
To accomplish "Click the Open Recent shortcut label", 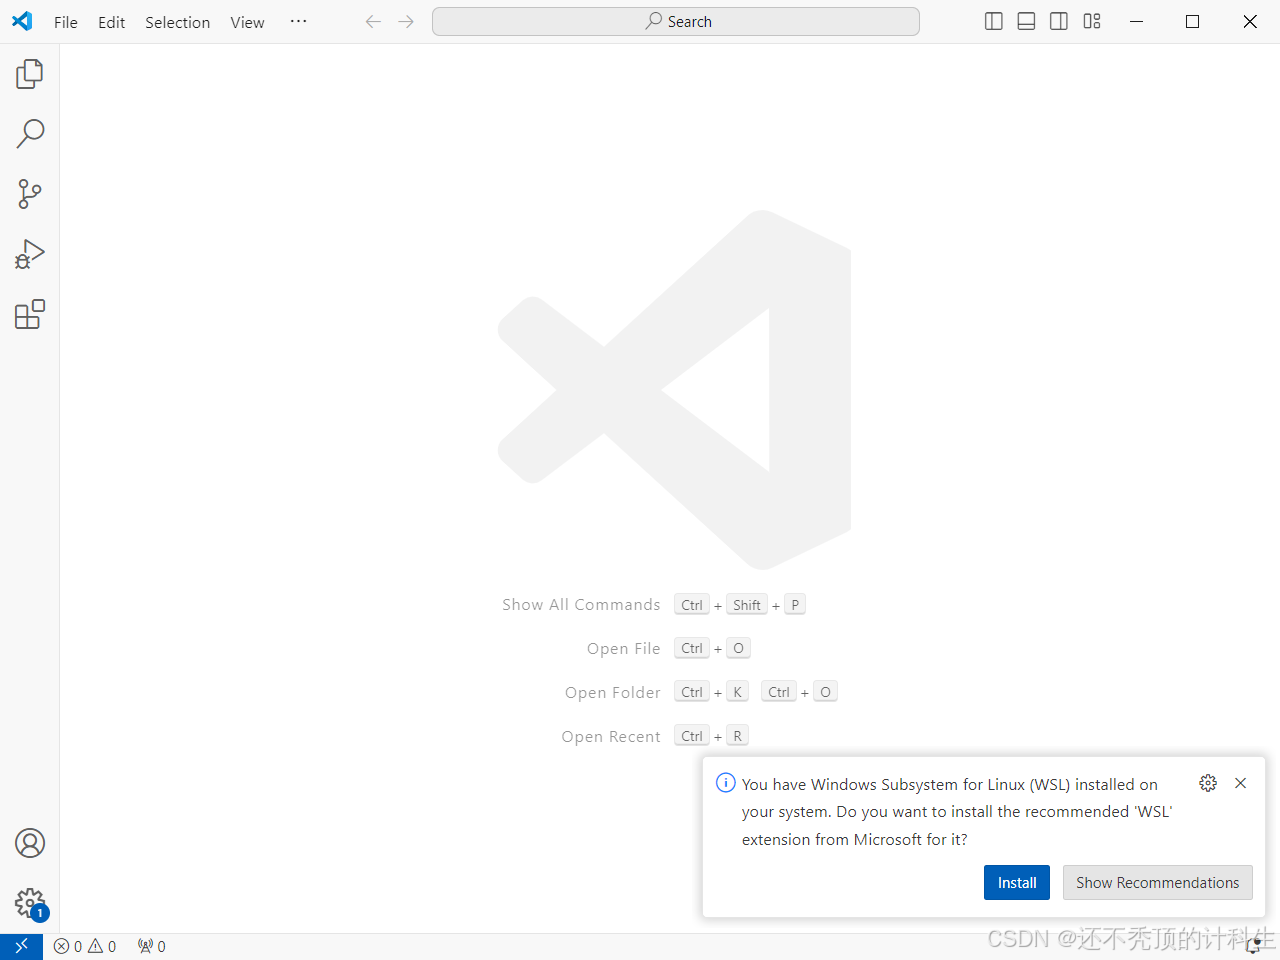I will click(x=611, y=737).
